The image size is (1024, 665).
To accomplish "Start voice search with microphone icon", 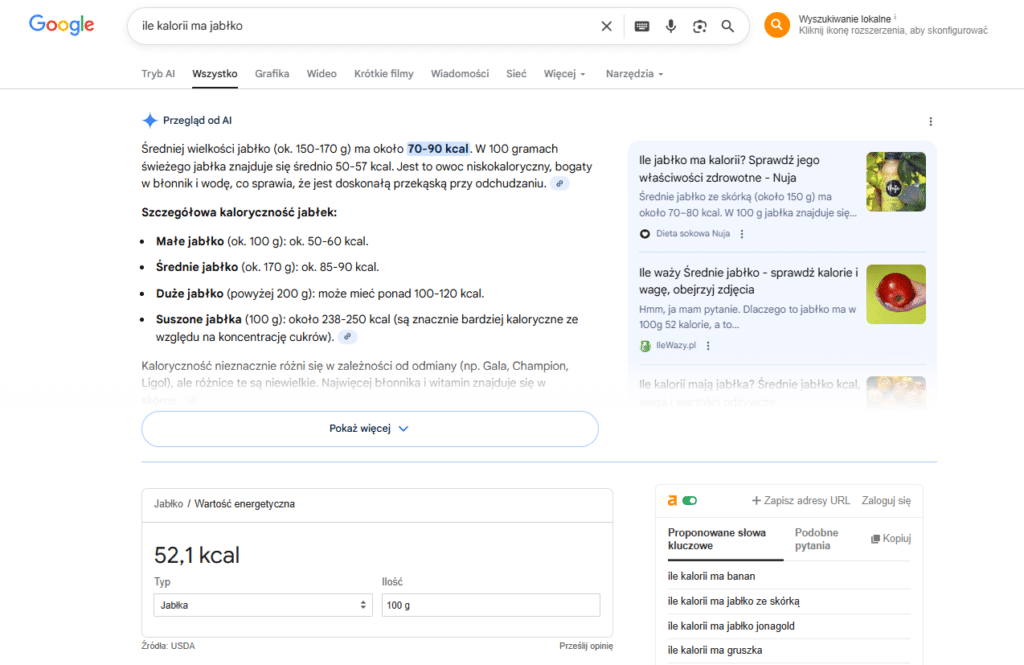I will 671,26.
